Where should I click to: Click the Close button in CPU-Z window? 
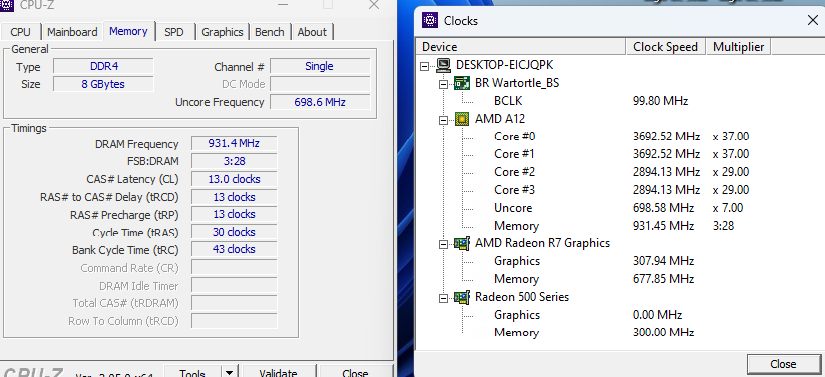[355, 372]
